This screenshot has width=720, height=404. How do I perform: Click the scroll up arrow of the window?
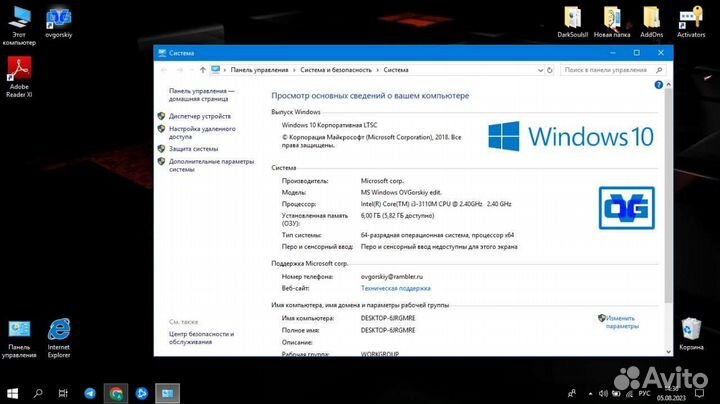tap(669, 85)
